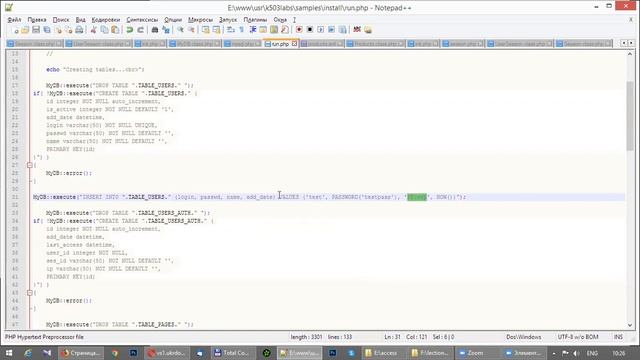This screenshot has width=640, height=360.
Task: Open the Правка menu
Action: coord(37,20)
